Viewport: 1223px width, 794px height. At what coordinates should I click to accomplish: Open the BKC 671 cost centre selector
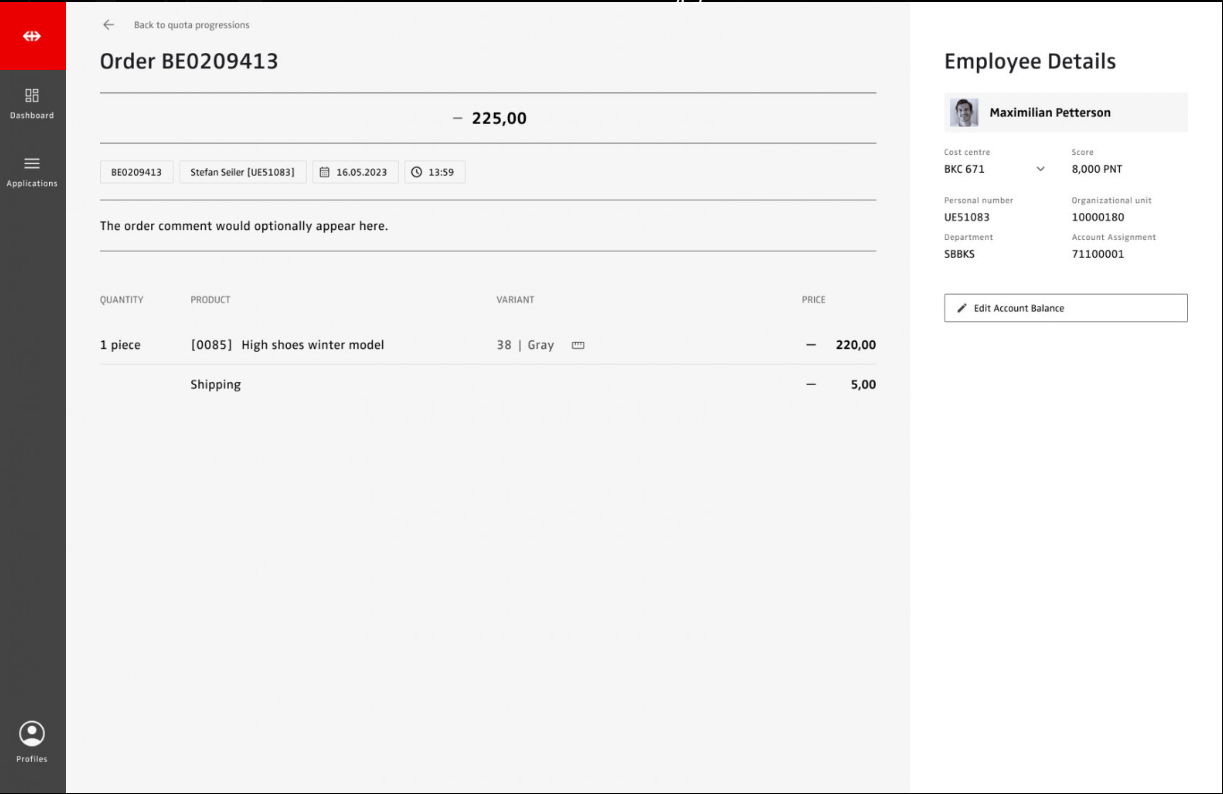pos(965,169)
